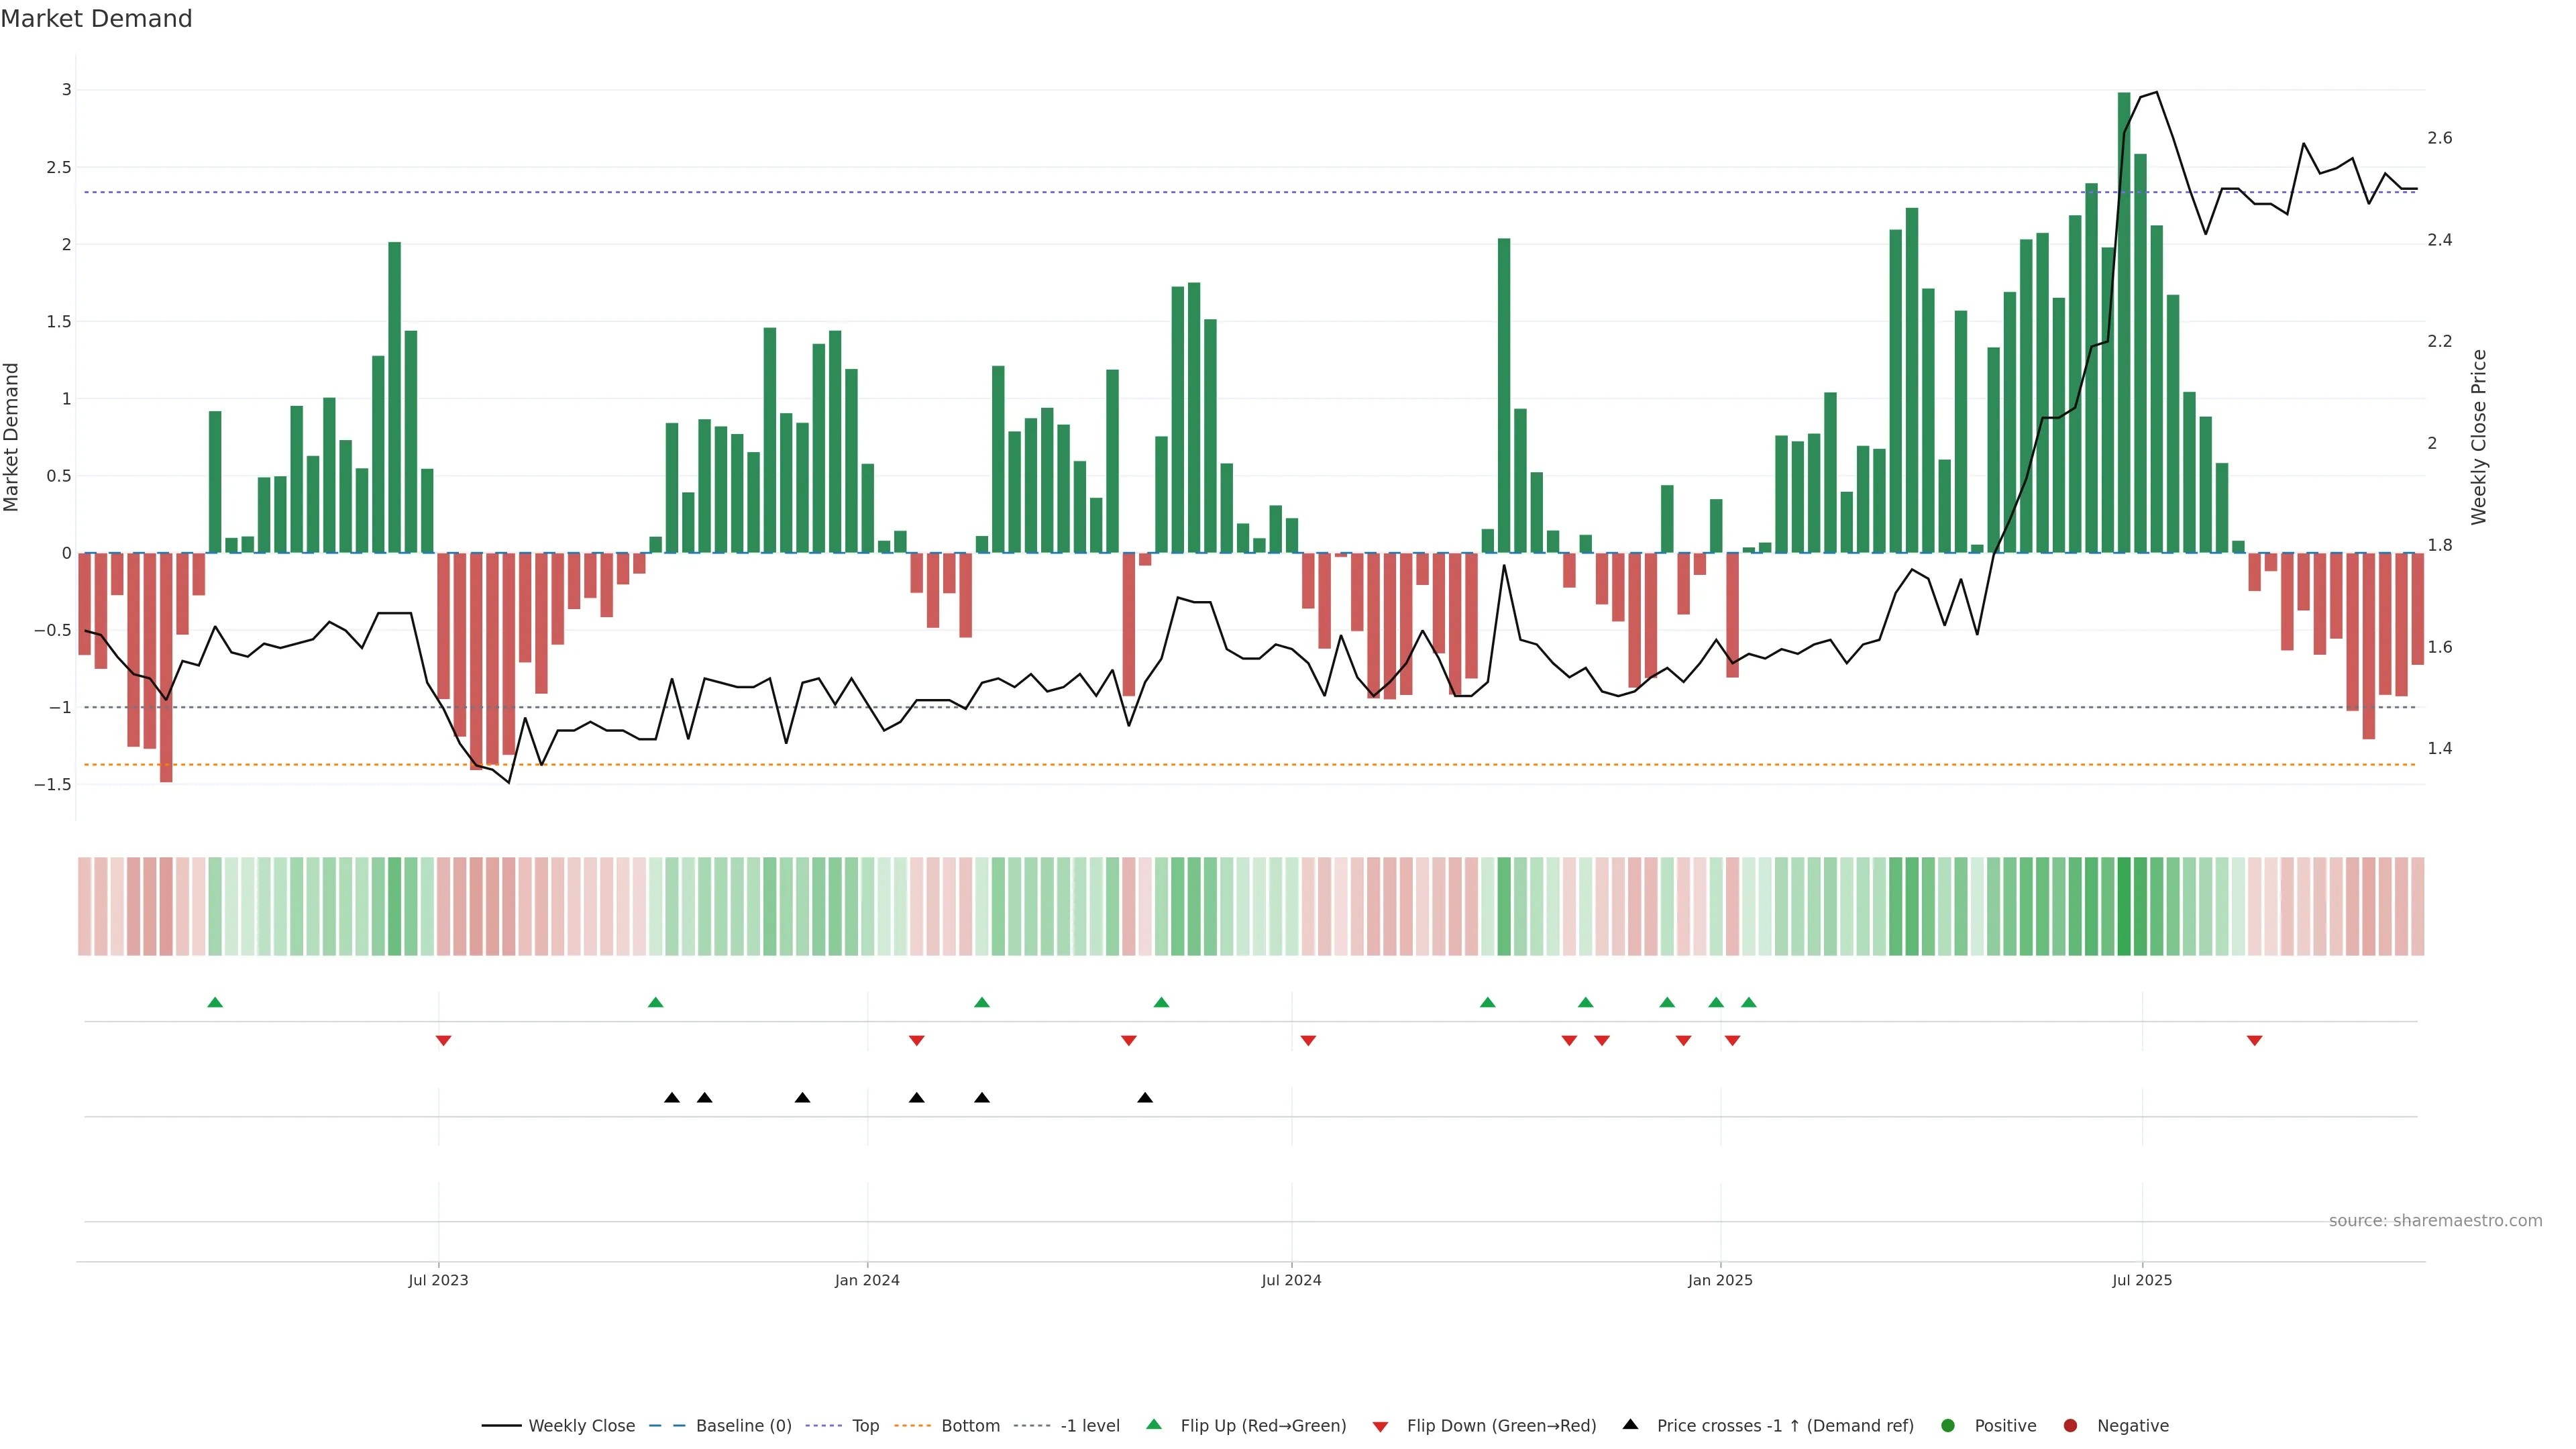Click the first black price-cross triangle marker
This screenshot has height=1449, width=2576.
672,1098
